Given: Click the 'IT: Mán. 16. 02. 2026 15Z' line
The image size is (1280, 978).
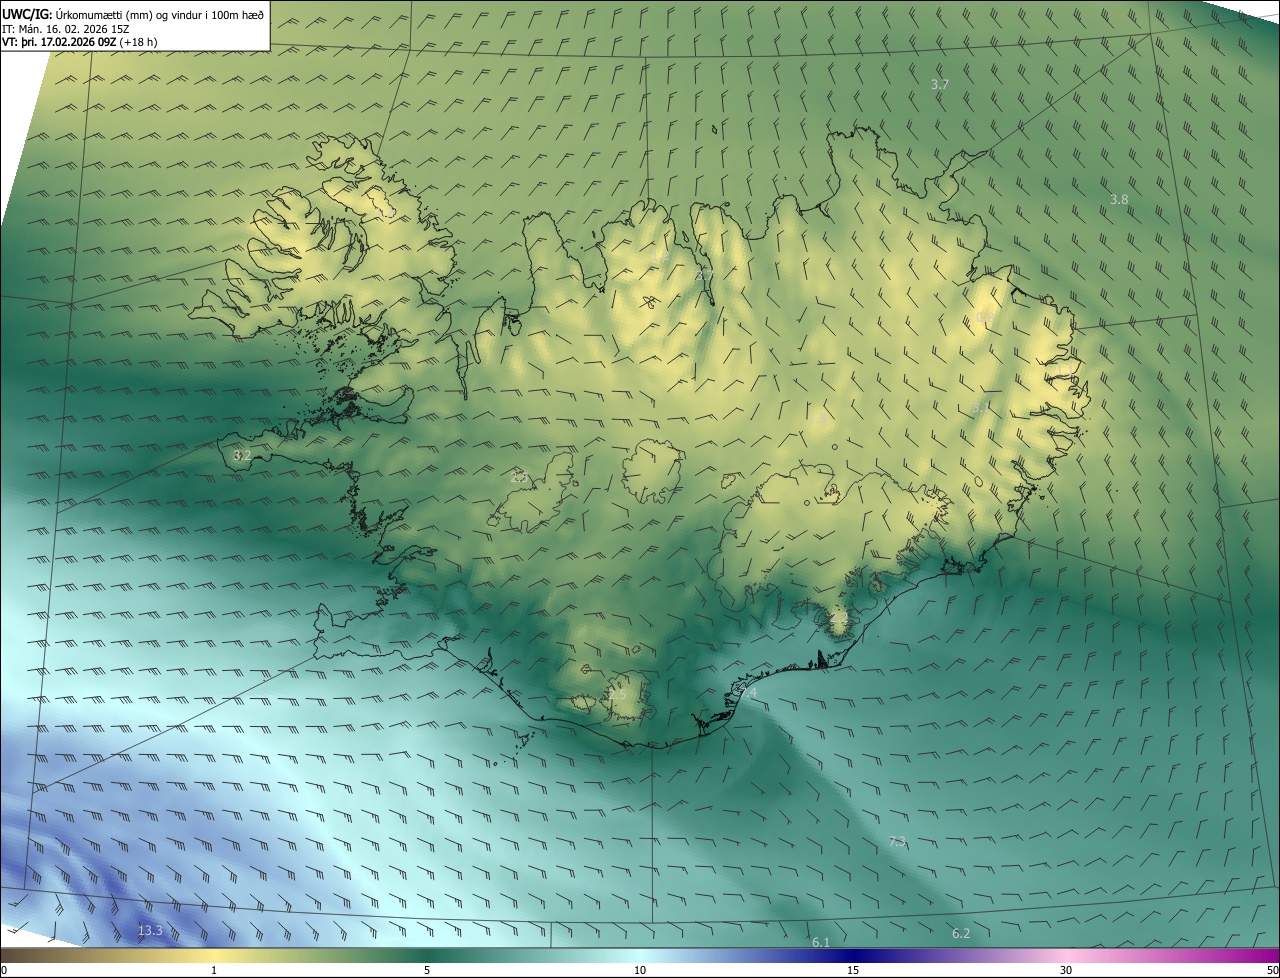Looking at the screenshot, I should tap(66, 29).
